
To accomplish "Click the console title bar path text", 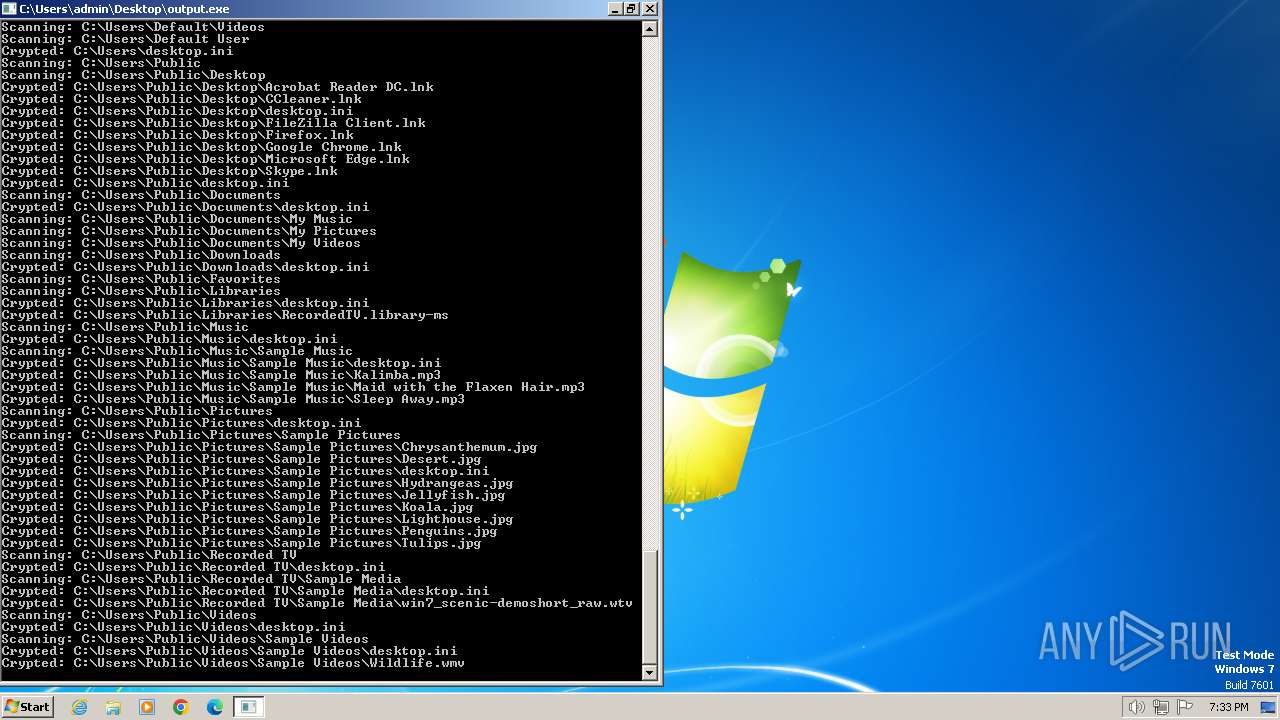I will coord(124,8).
